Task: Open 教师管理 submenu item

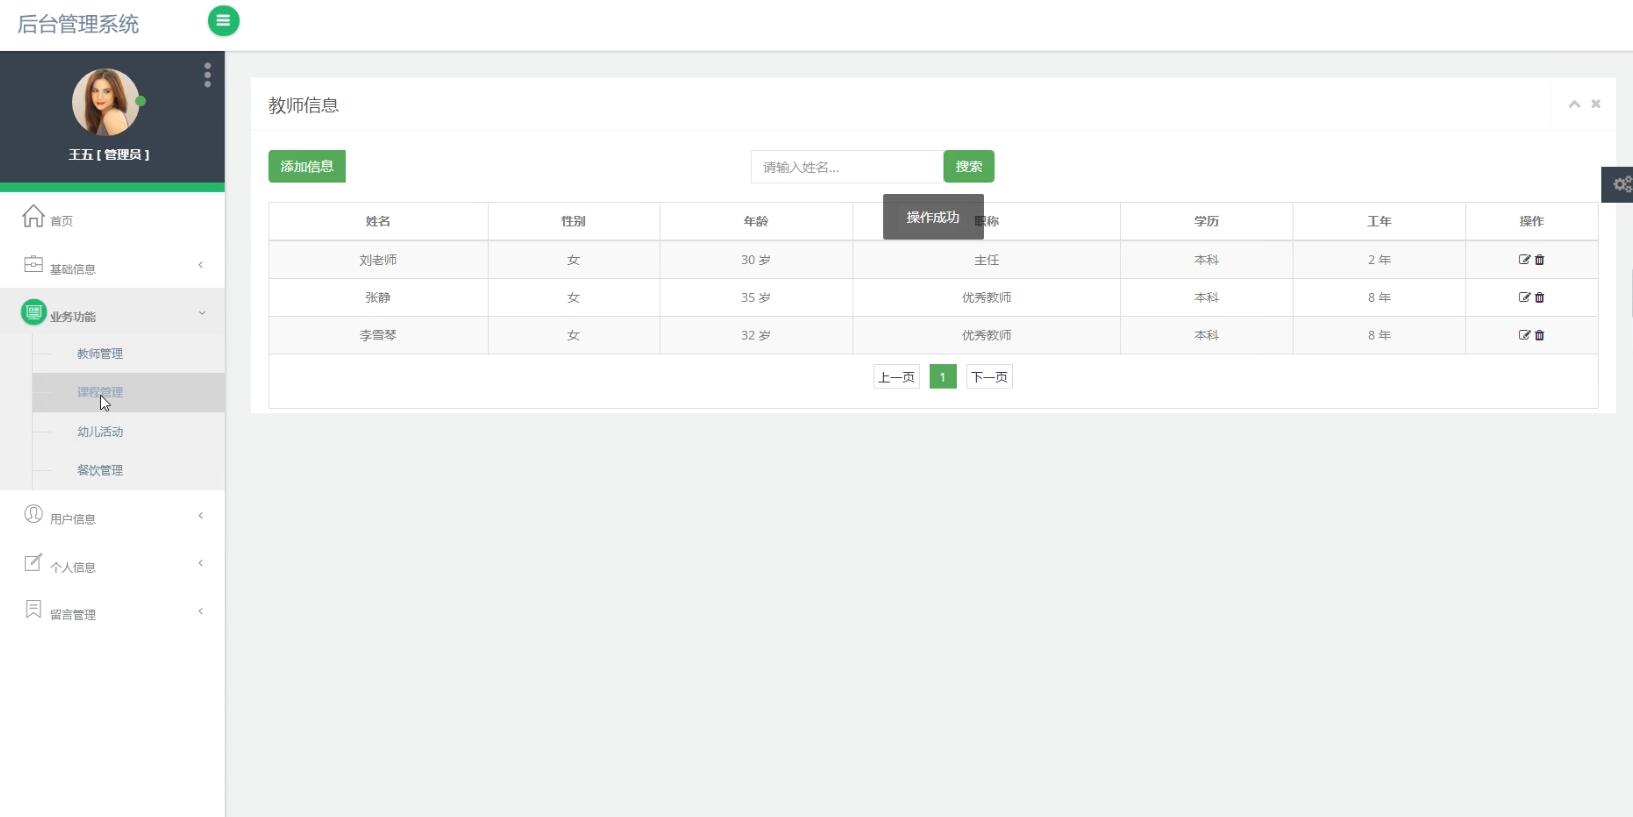Action: [x=100, y=354]
